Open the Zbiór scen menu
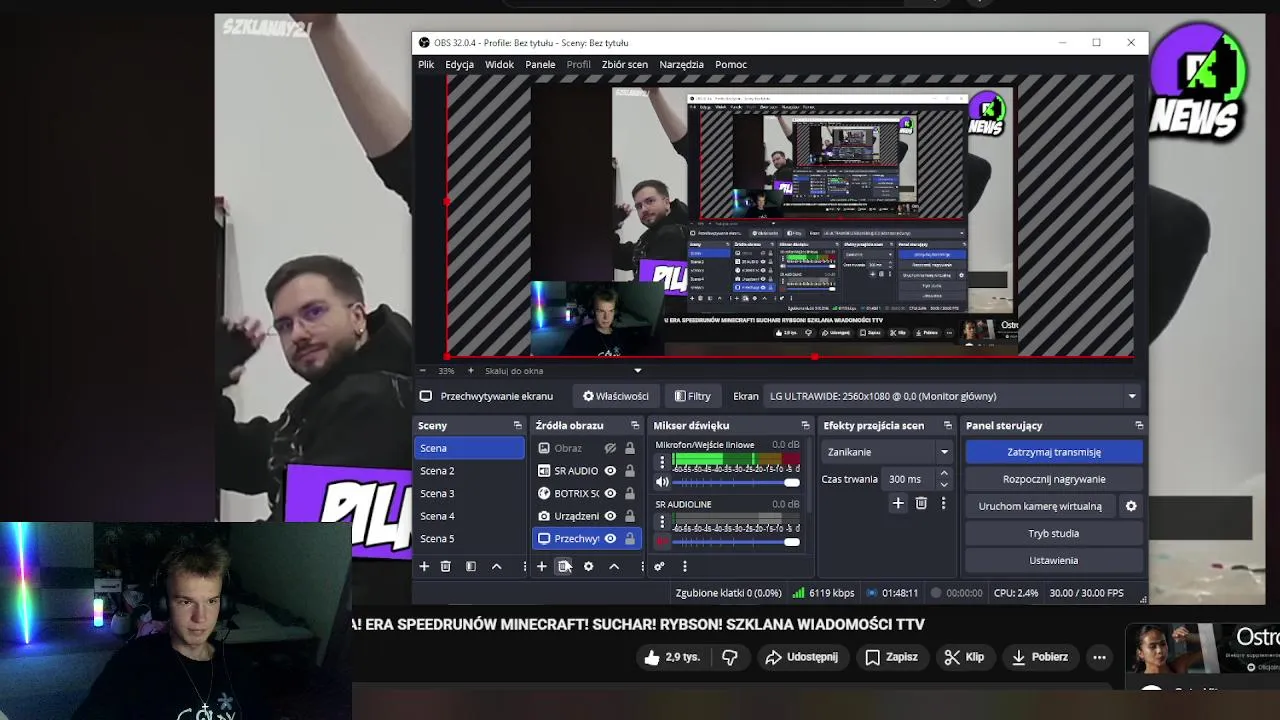The width and height of the screenshot is (1280, 720). point(625,64)
